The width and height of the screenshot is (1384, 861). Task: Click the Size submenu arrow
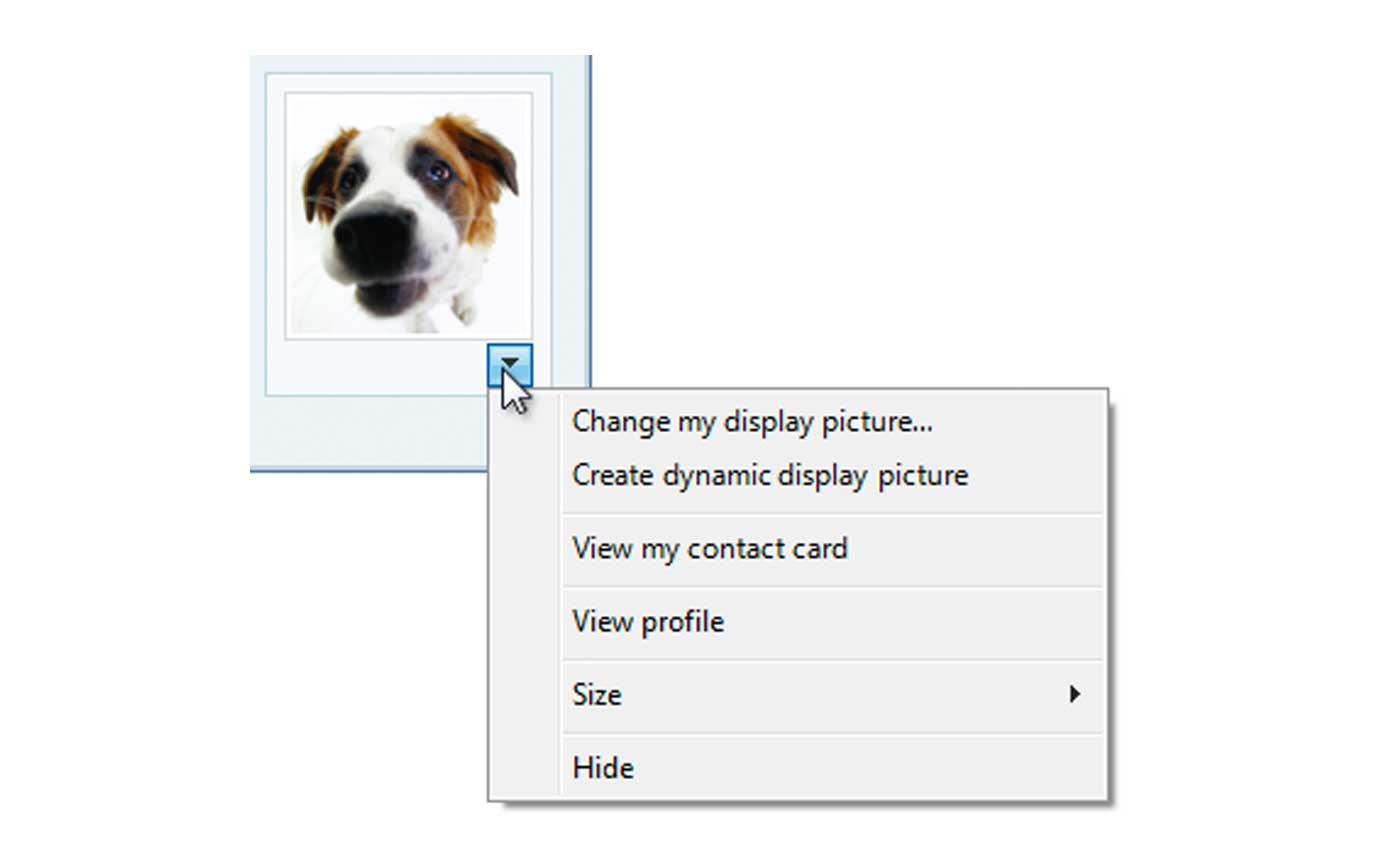(x=1074, y=694)
